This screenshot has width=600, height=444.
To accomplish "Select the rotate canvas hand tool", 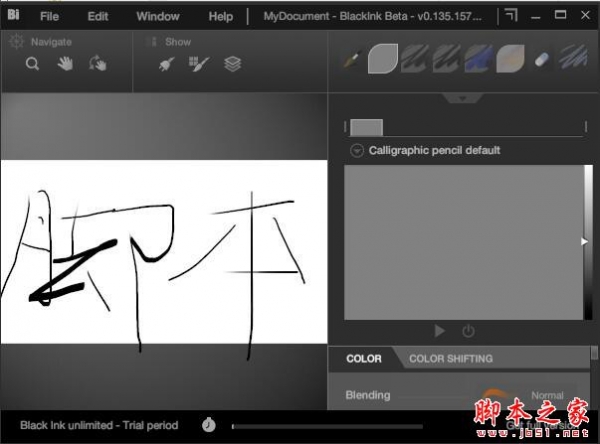I will click(x=97, y=64).
